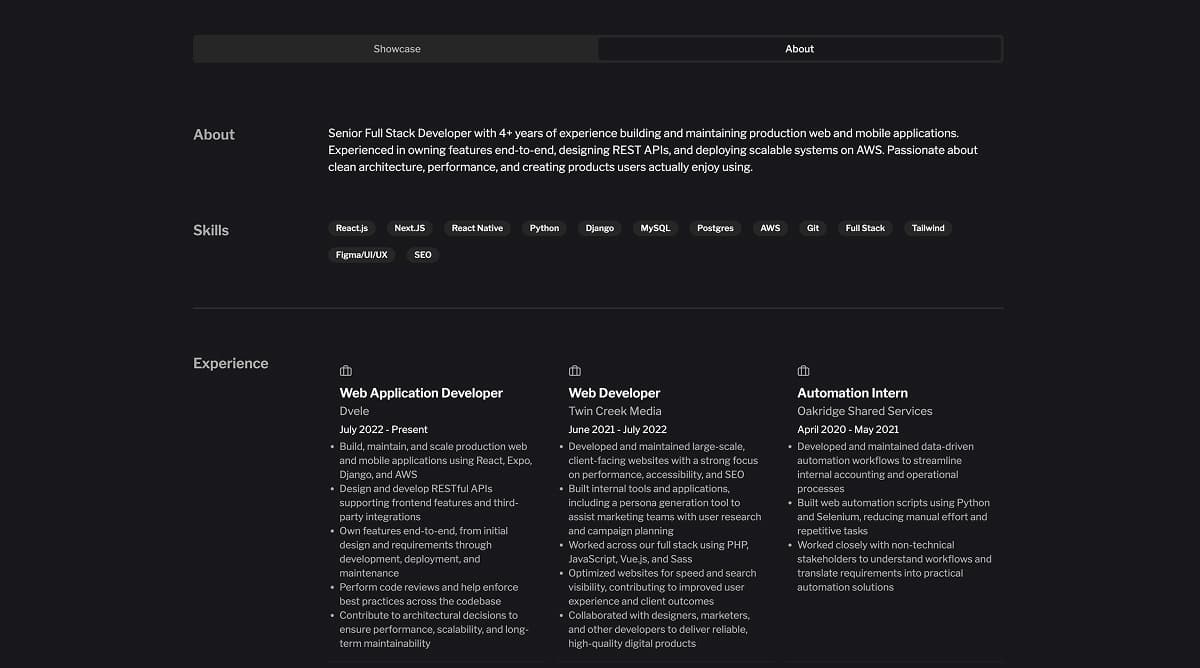The image size is (1200, 668).
Task: Click the Twin Creek Media company name
Action: pos(615,411)
